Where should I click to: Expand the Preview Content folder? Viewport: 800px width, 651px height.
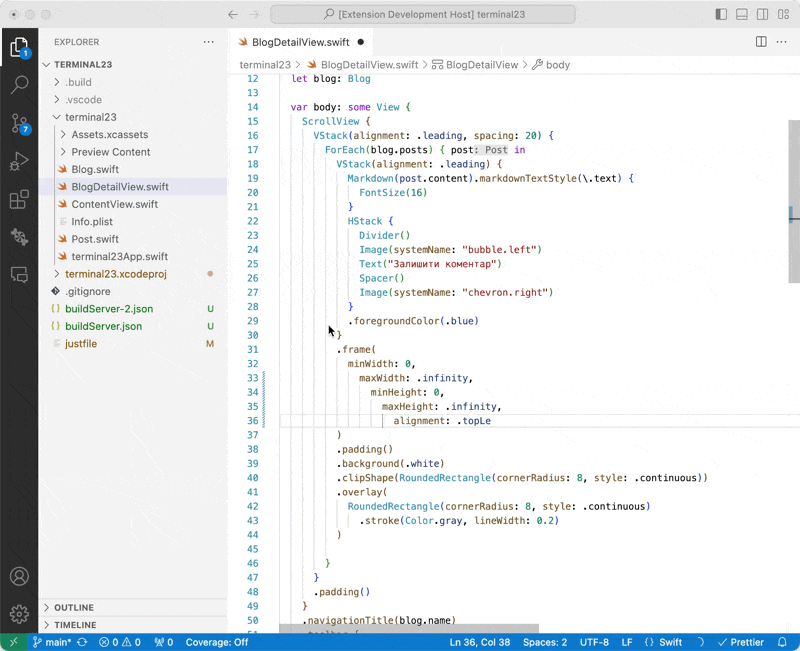pyautogui.click(x=110, y=152)
